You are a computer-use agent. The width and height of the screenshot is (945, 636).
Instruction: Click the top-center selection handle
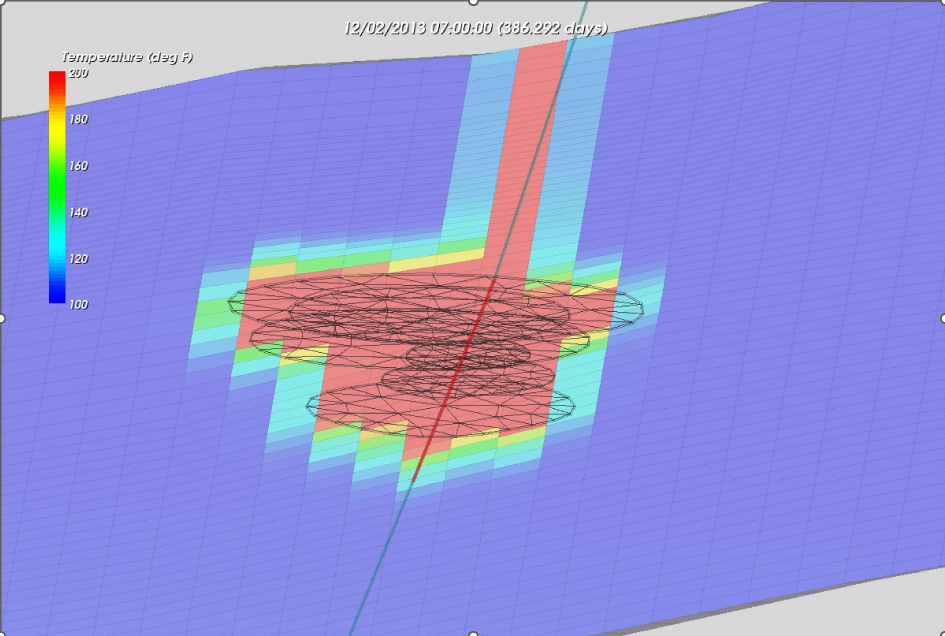473,2
